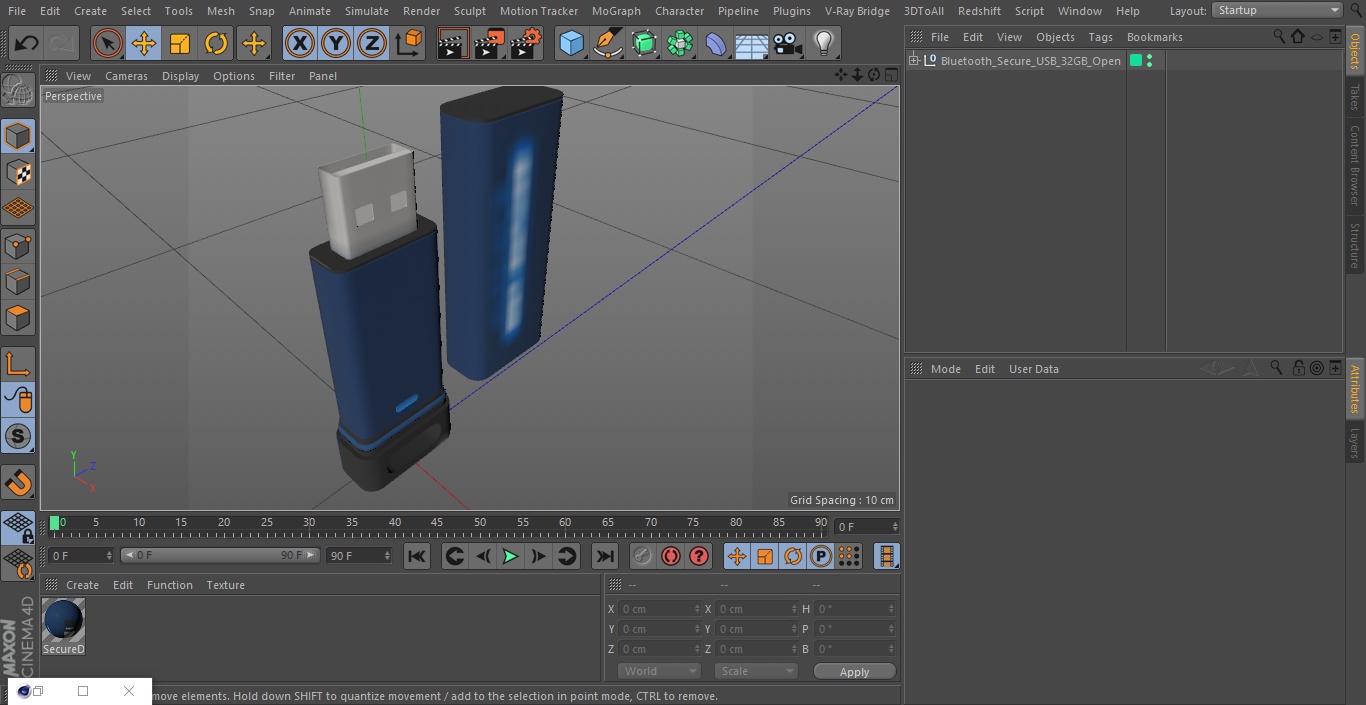Open the Layout Startup dropdown
The image size is (1366, 705).
click(x=1278, y=10)
